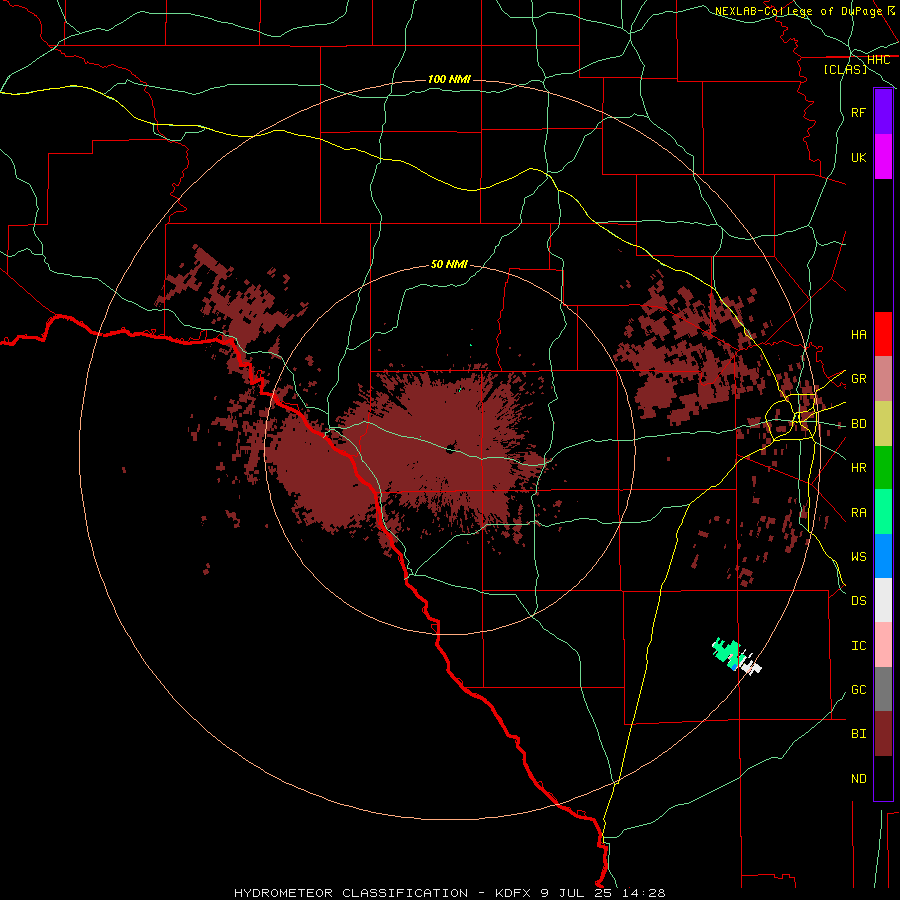
Task: Click the "100 NMI" range ring label
Action: [449, 79]
